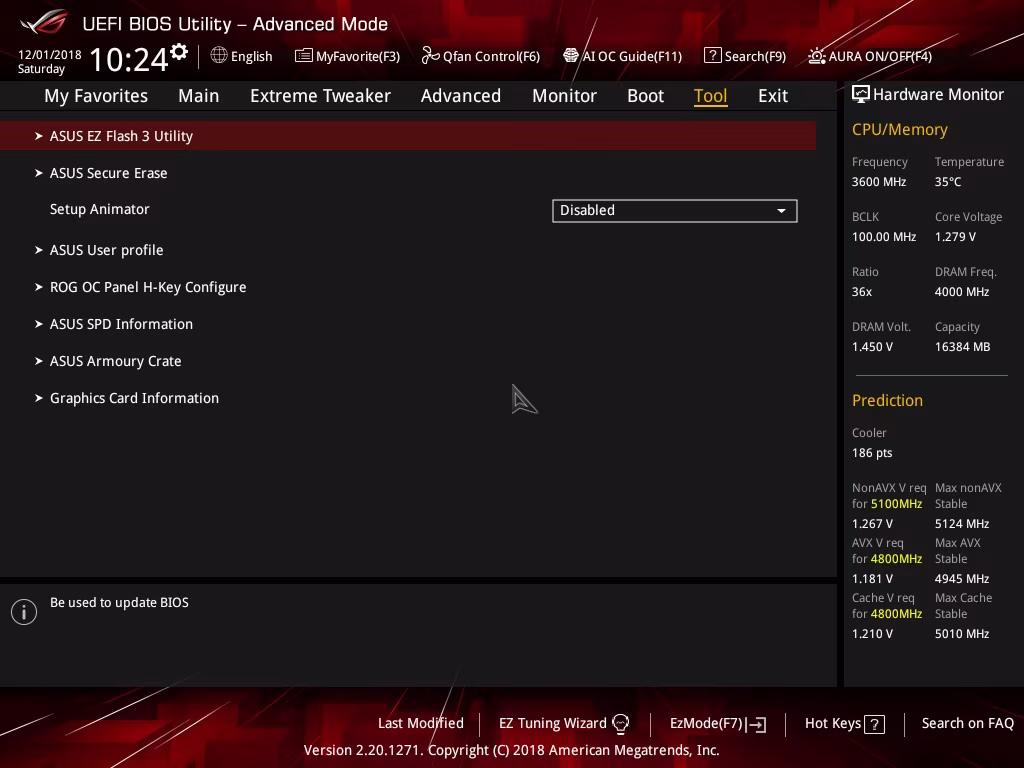
Task: Click the 16384 MB capacity value
Action: tap(962, 347)
